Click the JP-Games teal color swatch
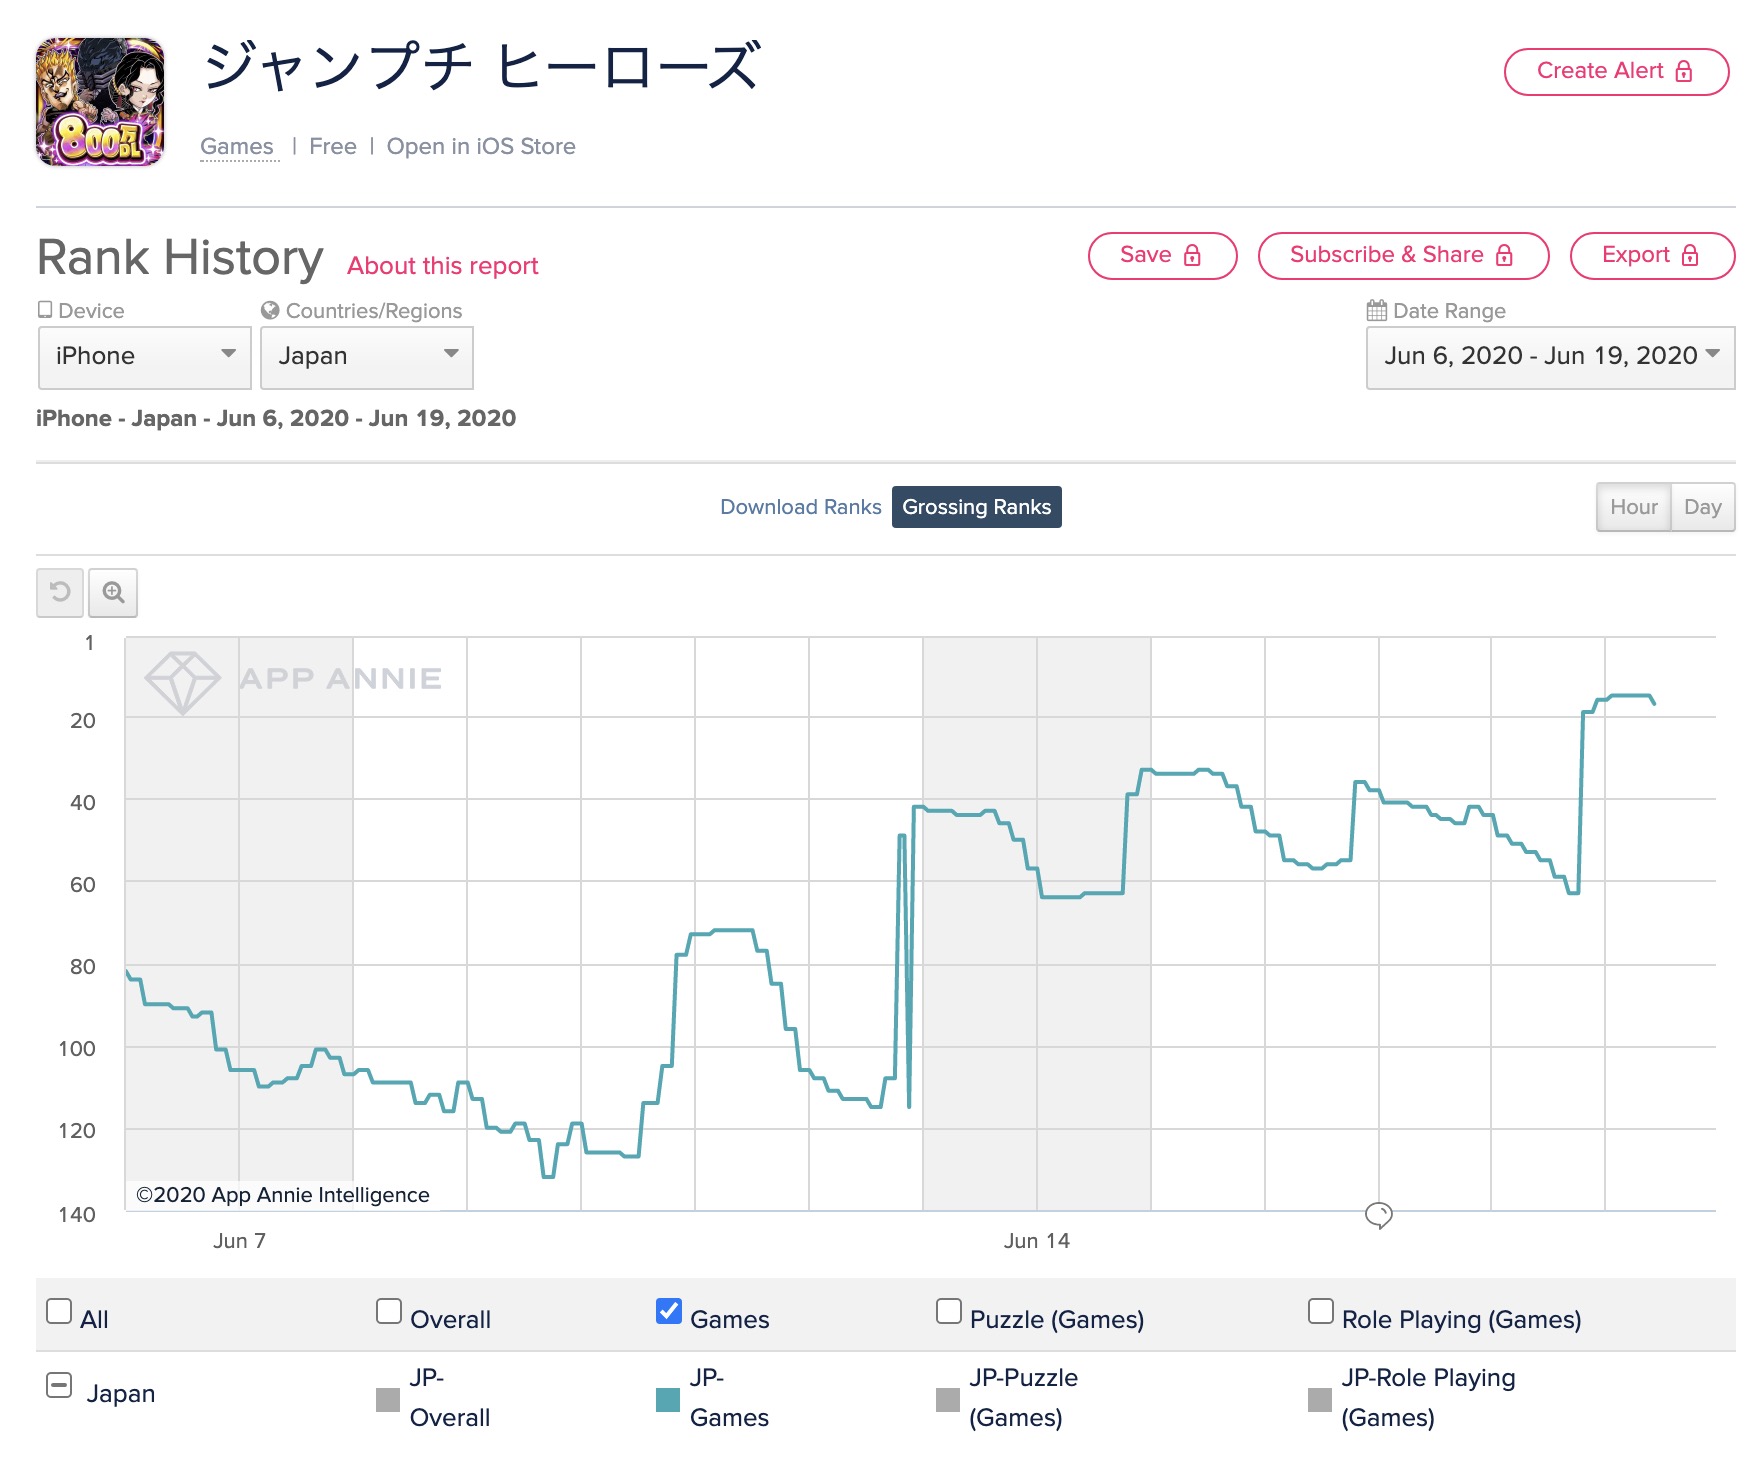 pos(668,1400)
